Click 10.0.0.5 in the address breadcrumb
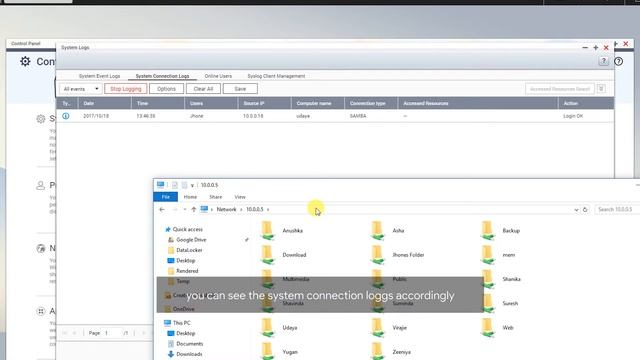Screen dimensions: 640x360 255,209
